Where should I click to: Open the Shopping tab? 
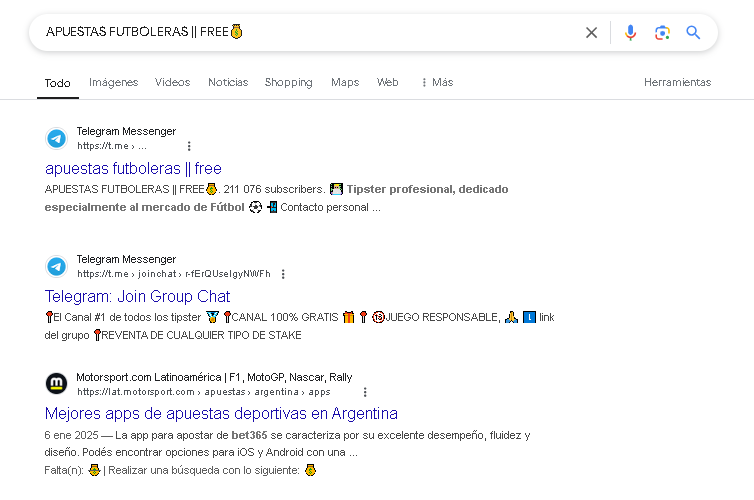click(289, 83)
